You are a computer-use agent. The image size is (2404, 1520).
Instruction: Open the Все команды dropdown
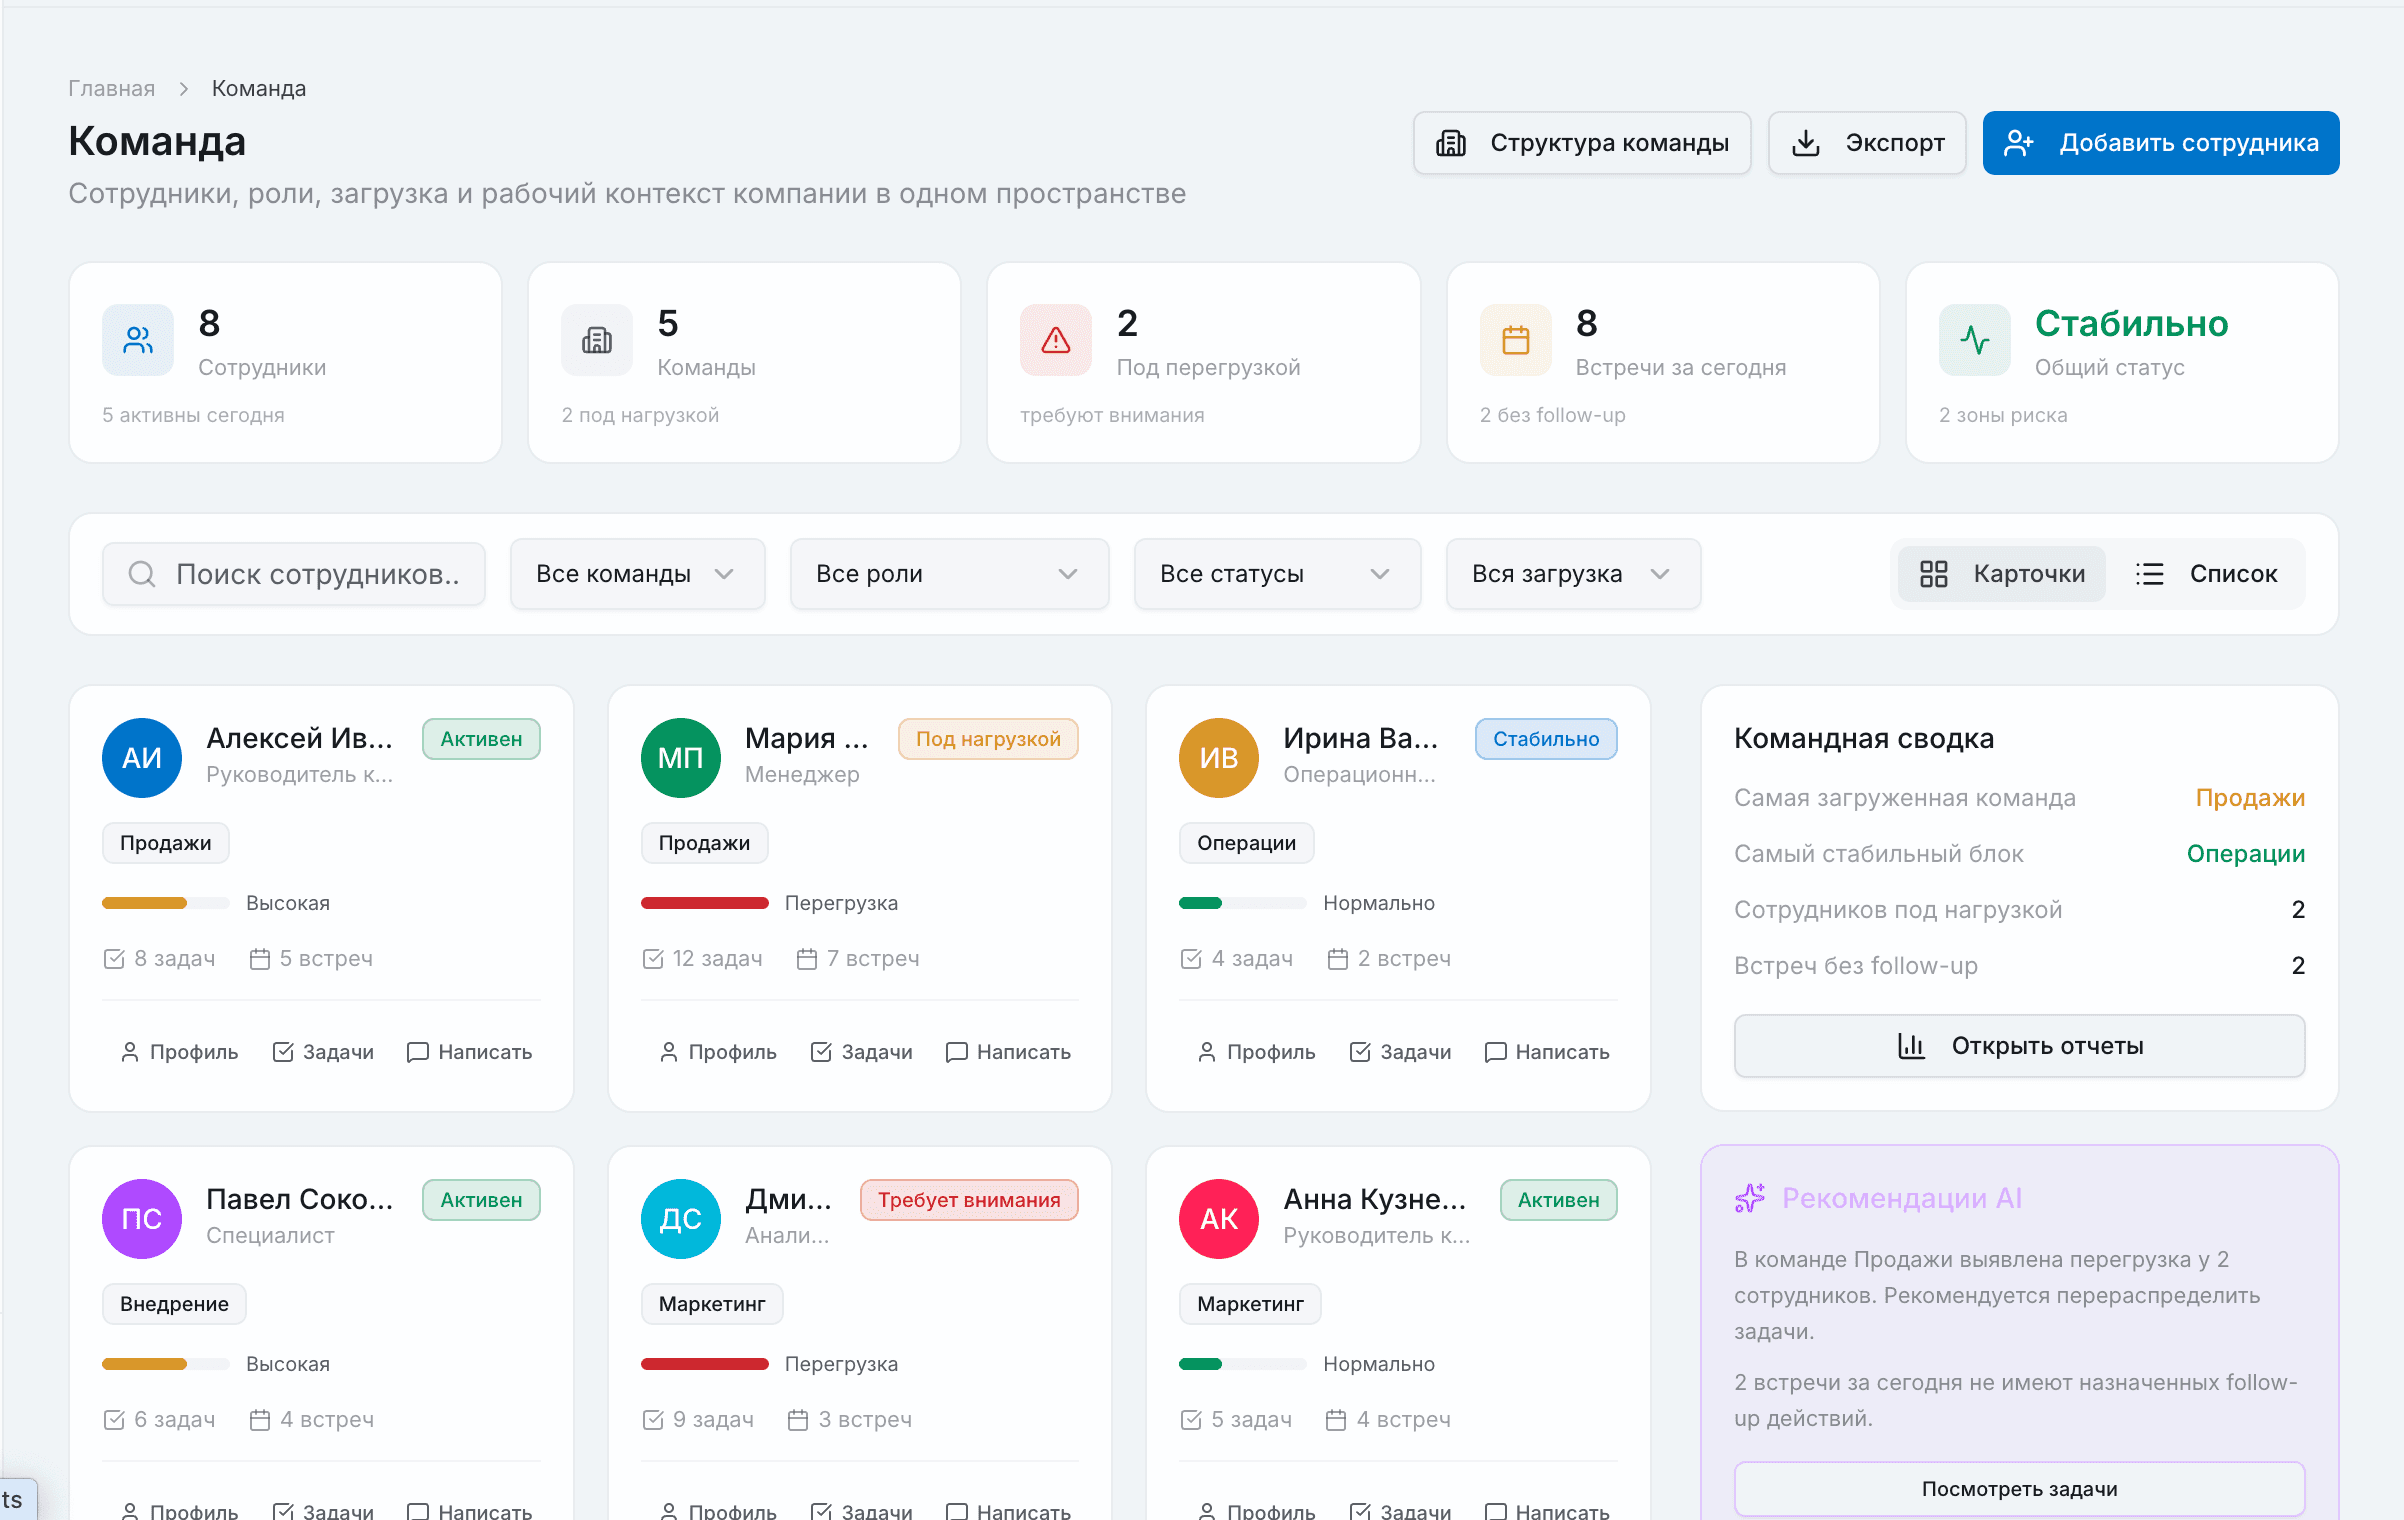637,573
